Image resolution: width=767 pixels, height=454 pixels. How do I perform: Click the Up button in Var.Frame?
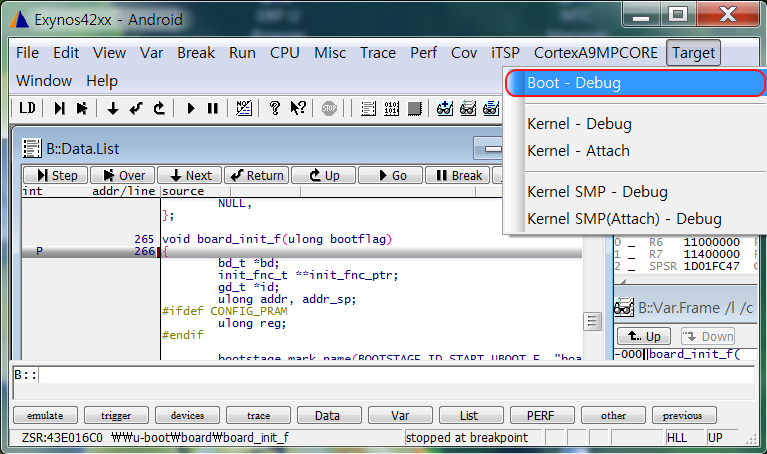(644, 336)
